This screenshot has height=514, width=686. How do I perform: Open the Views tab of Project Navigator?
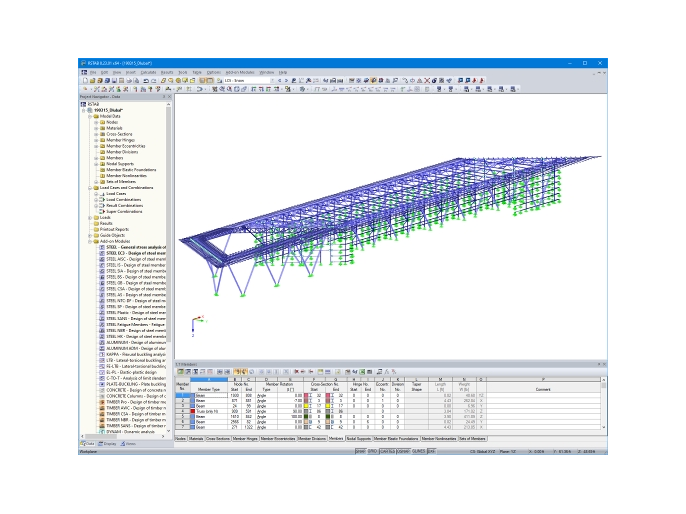pos(128,444)
